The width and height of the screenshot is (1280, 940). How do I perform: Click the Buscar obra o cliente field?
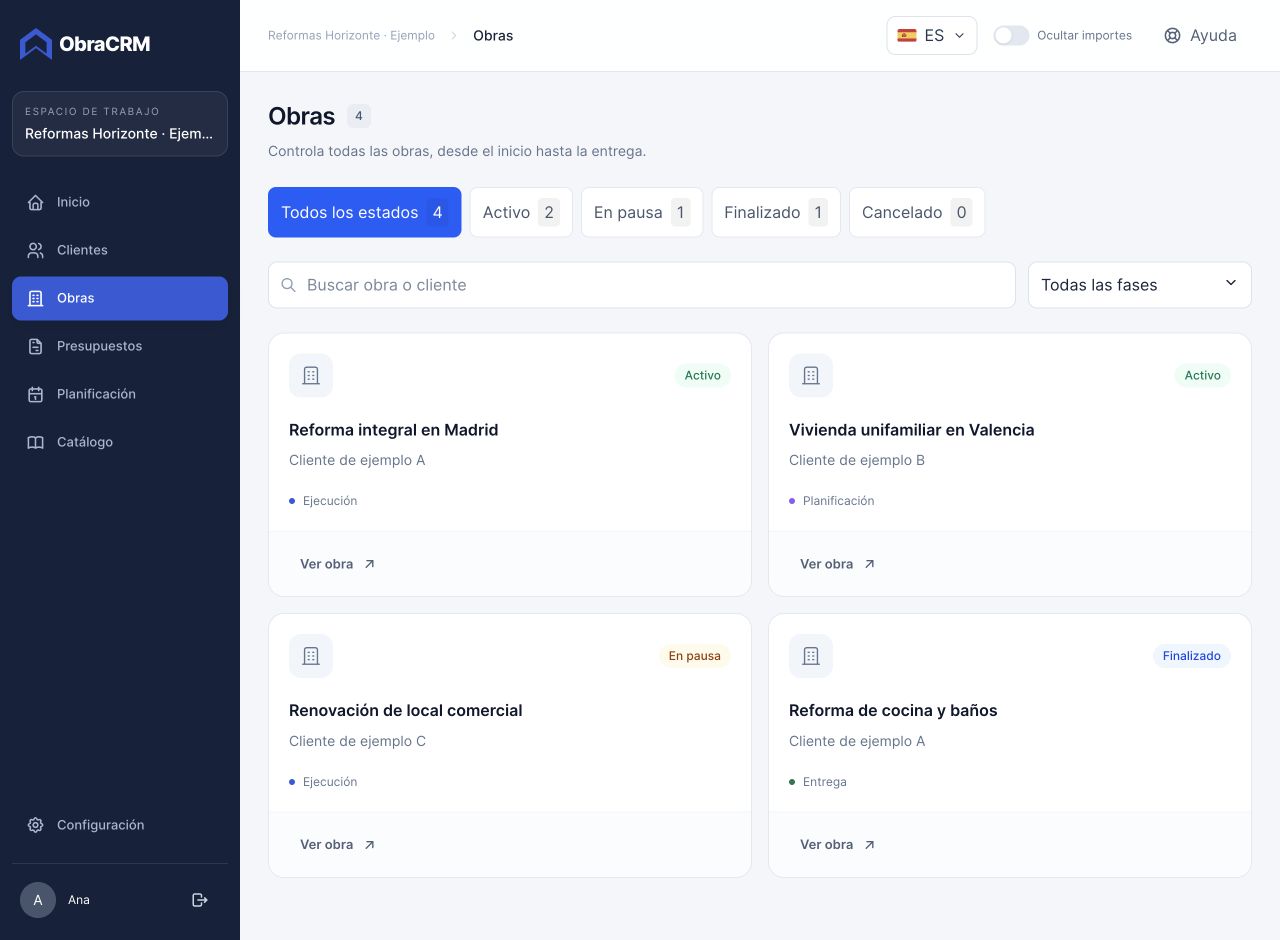click(642, 285)
